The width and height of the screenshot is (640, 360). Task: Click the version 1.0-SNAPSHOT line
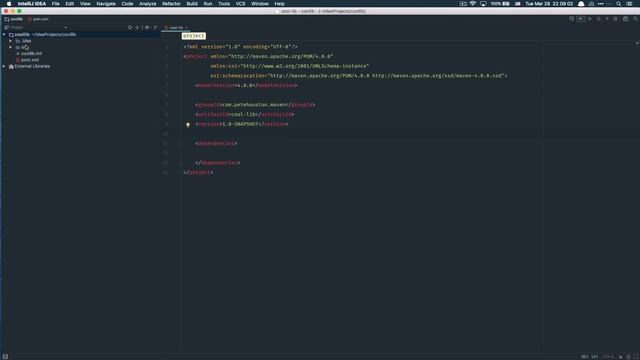[x=242, y=124]
